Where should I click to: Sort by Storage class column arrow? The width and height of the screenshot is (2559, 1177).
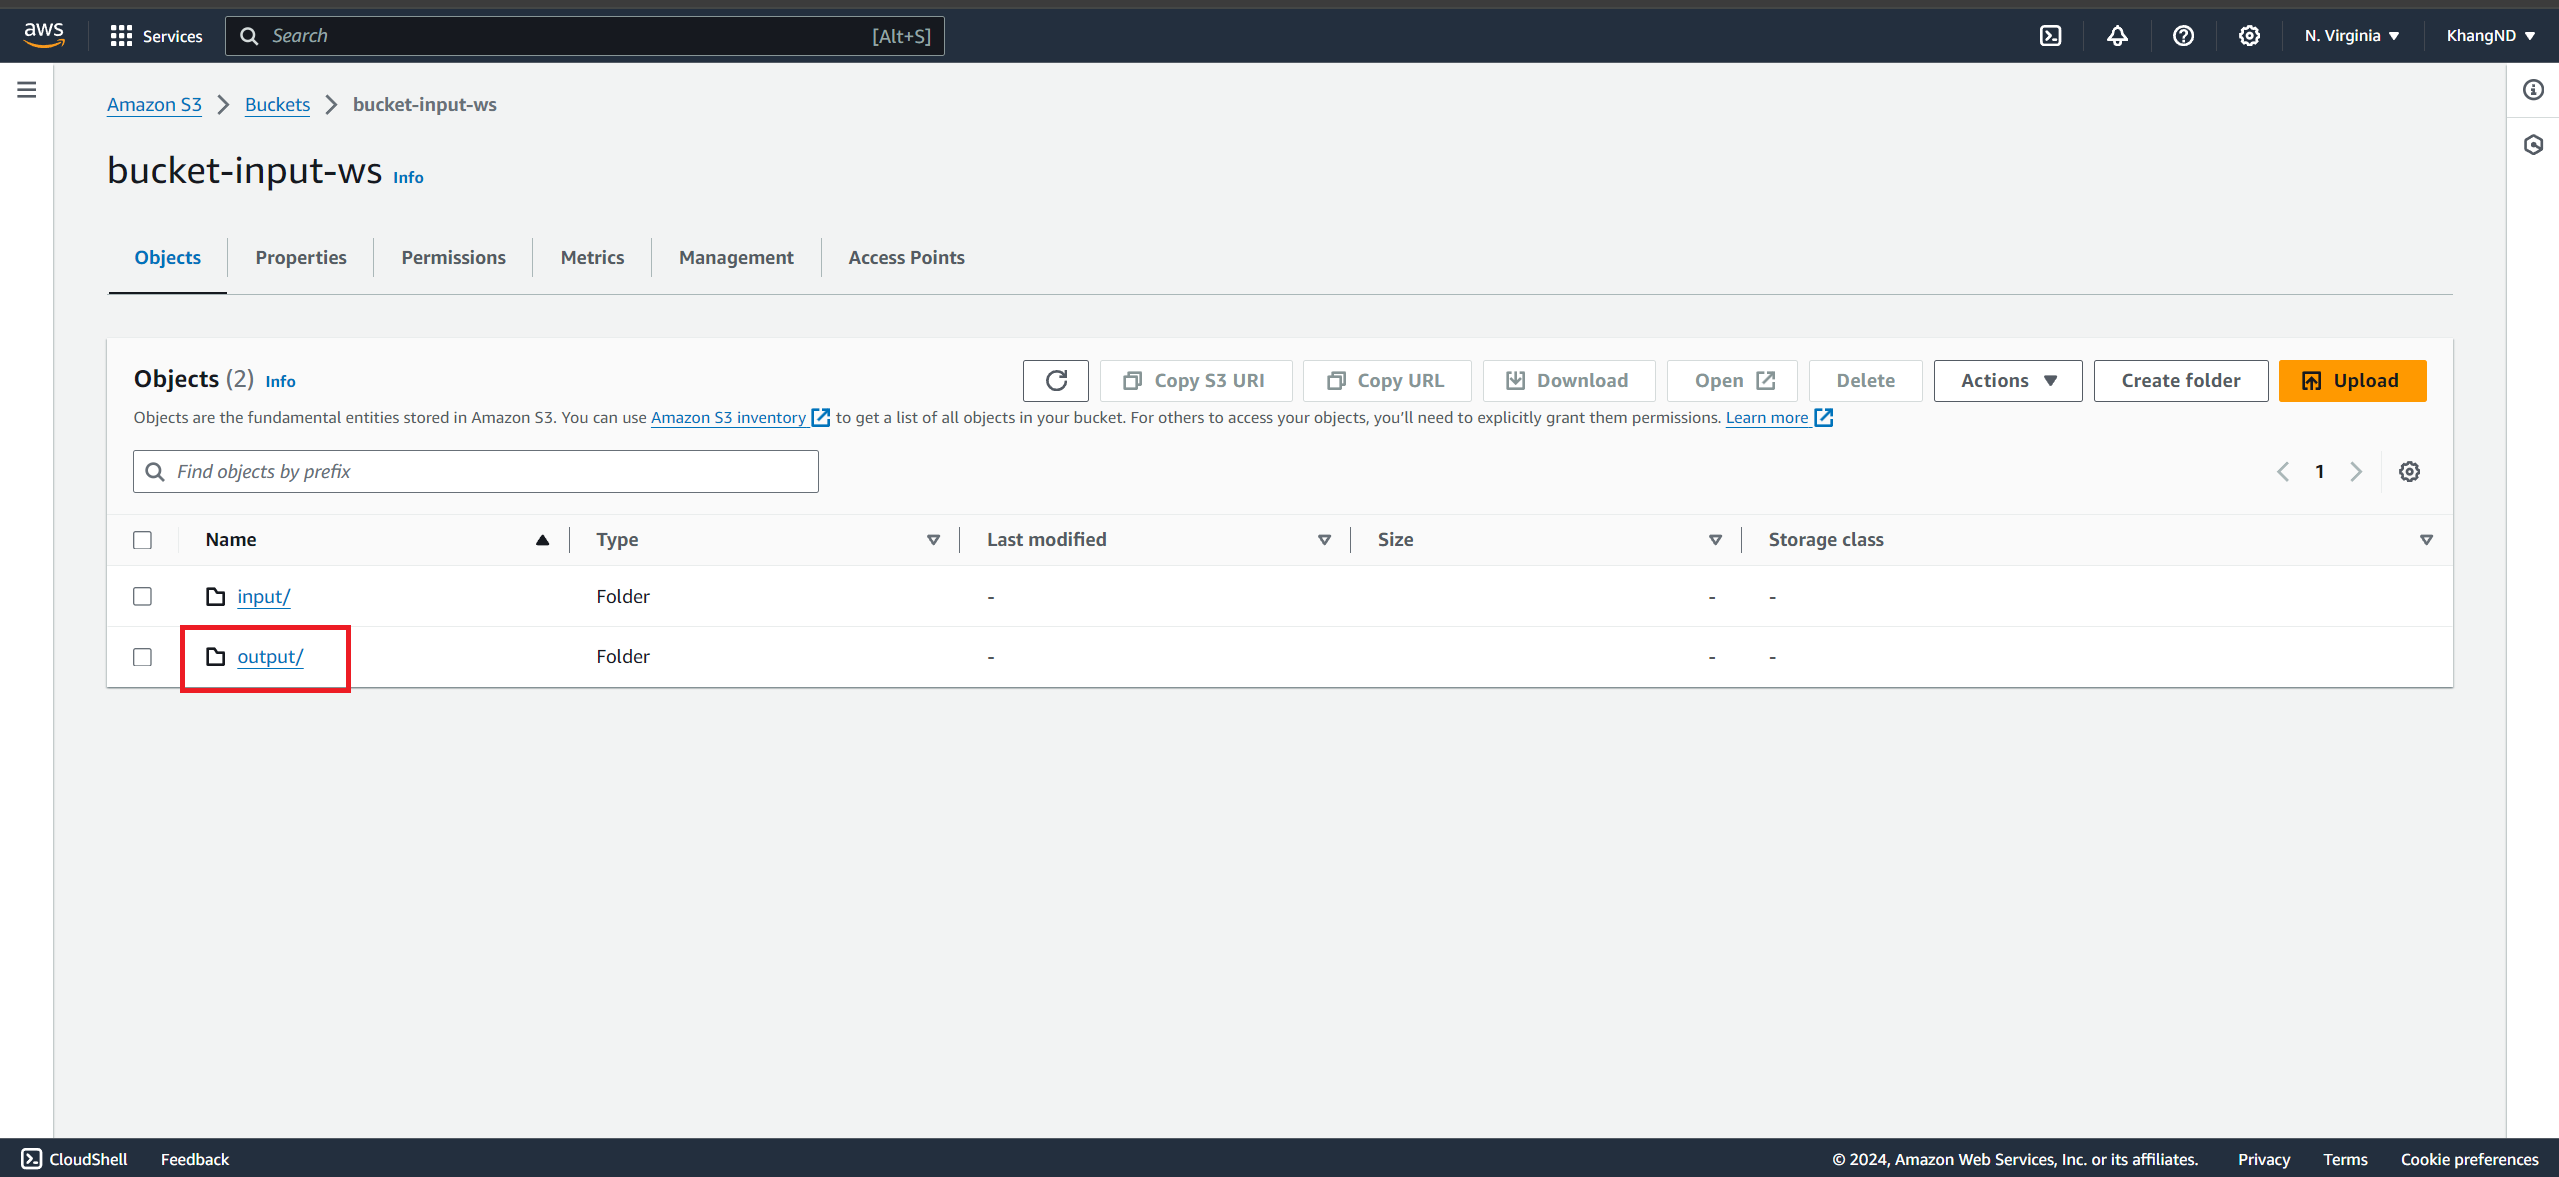(x=2426, y=540)
